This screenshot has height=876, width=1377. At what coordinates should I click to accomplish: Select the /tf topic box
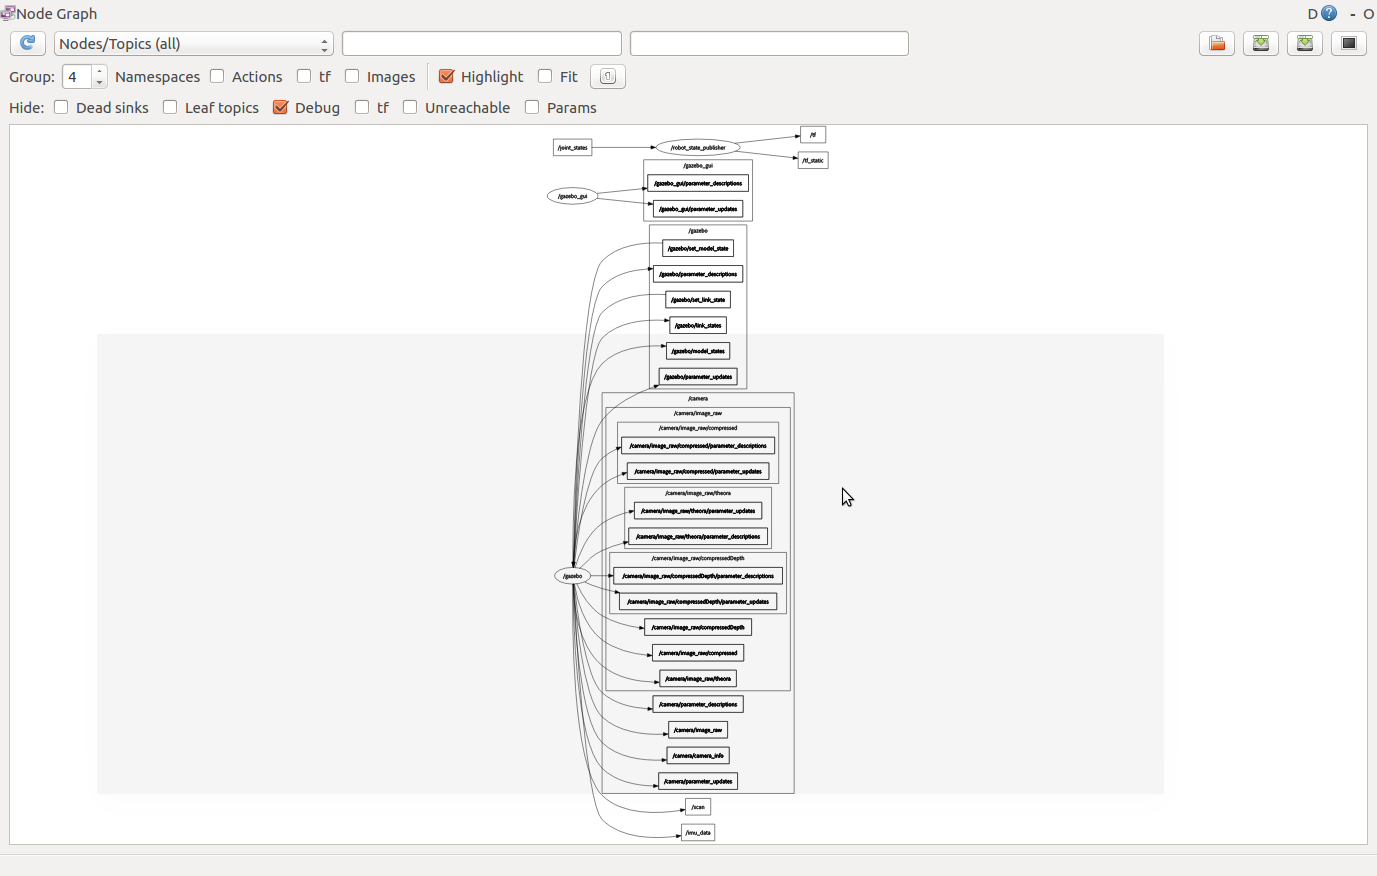[813, 135]
